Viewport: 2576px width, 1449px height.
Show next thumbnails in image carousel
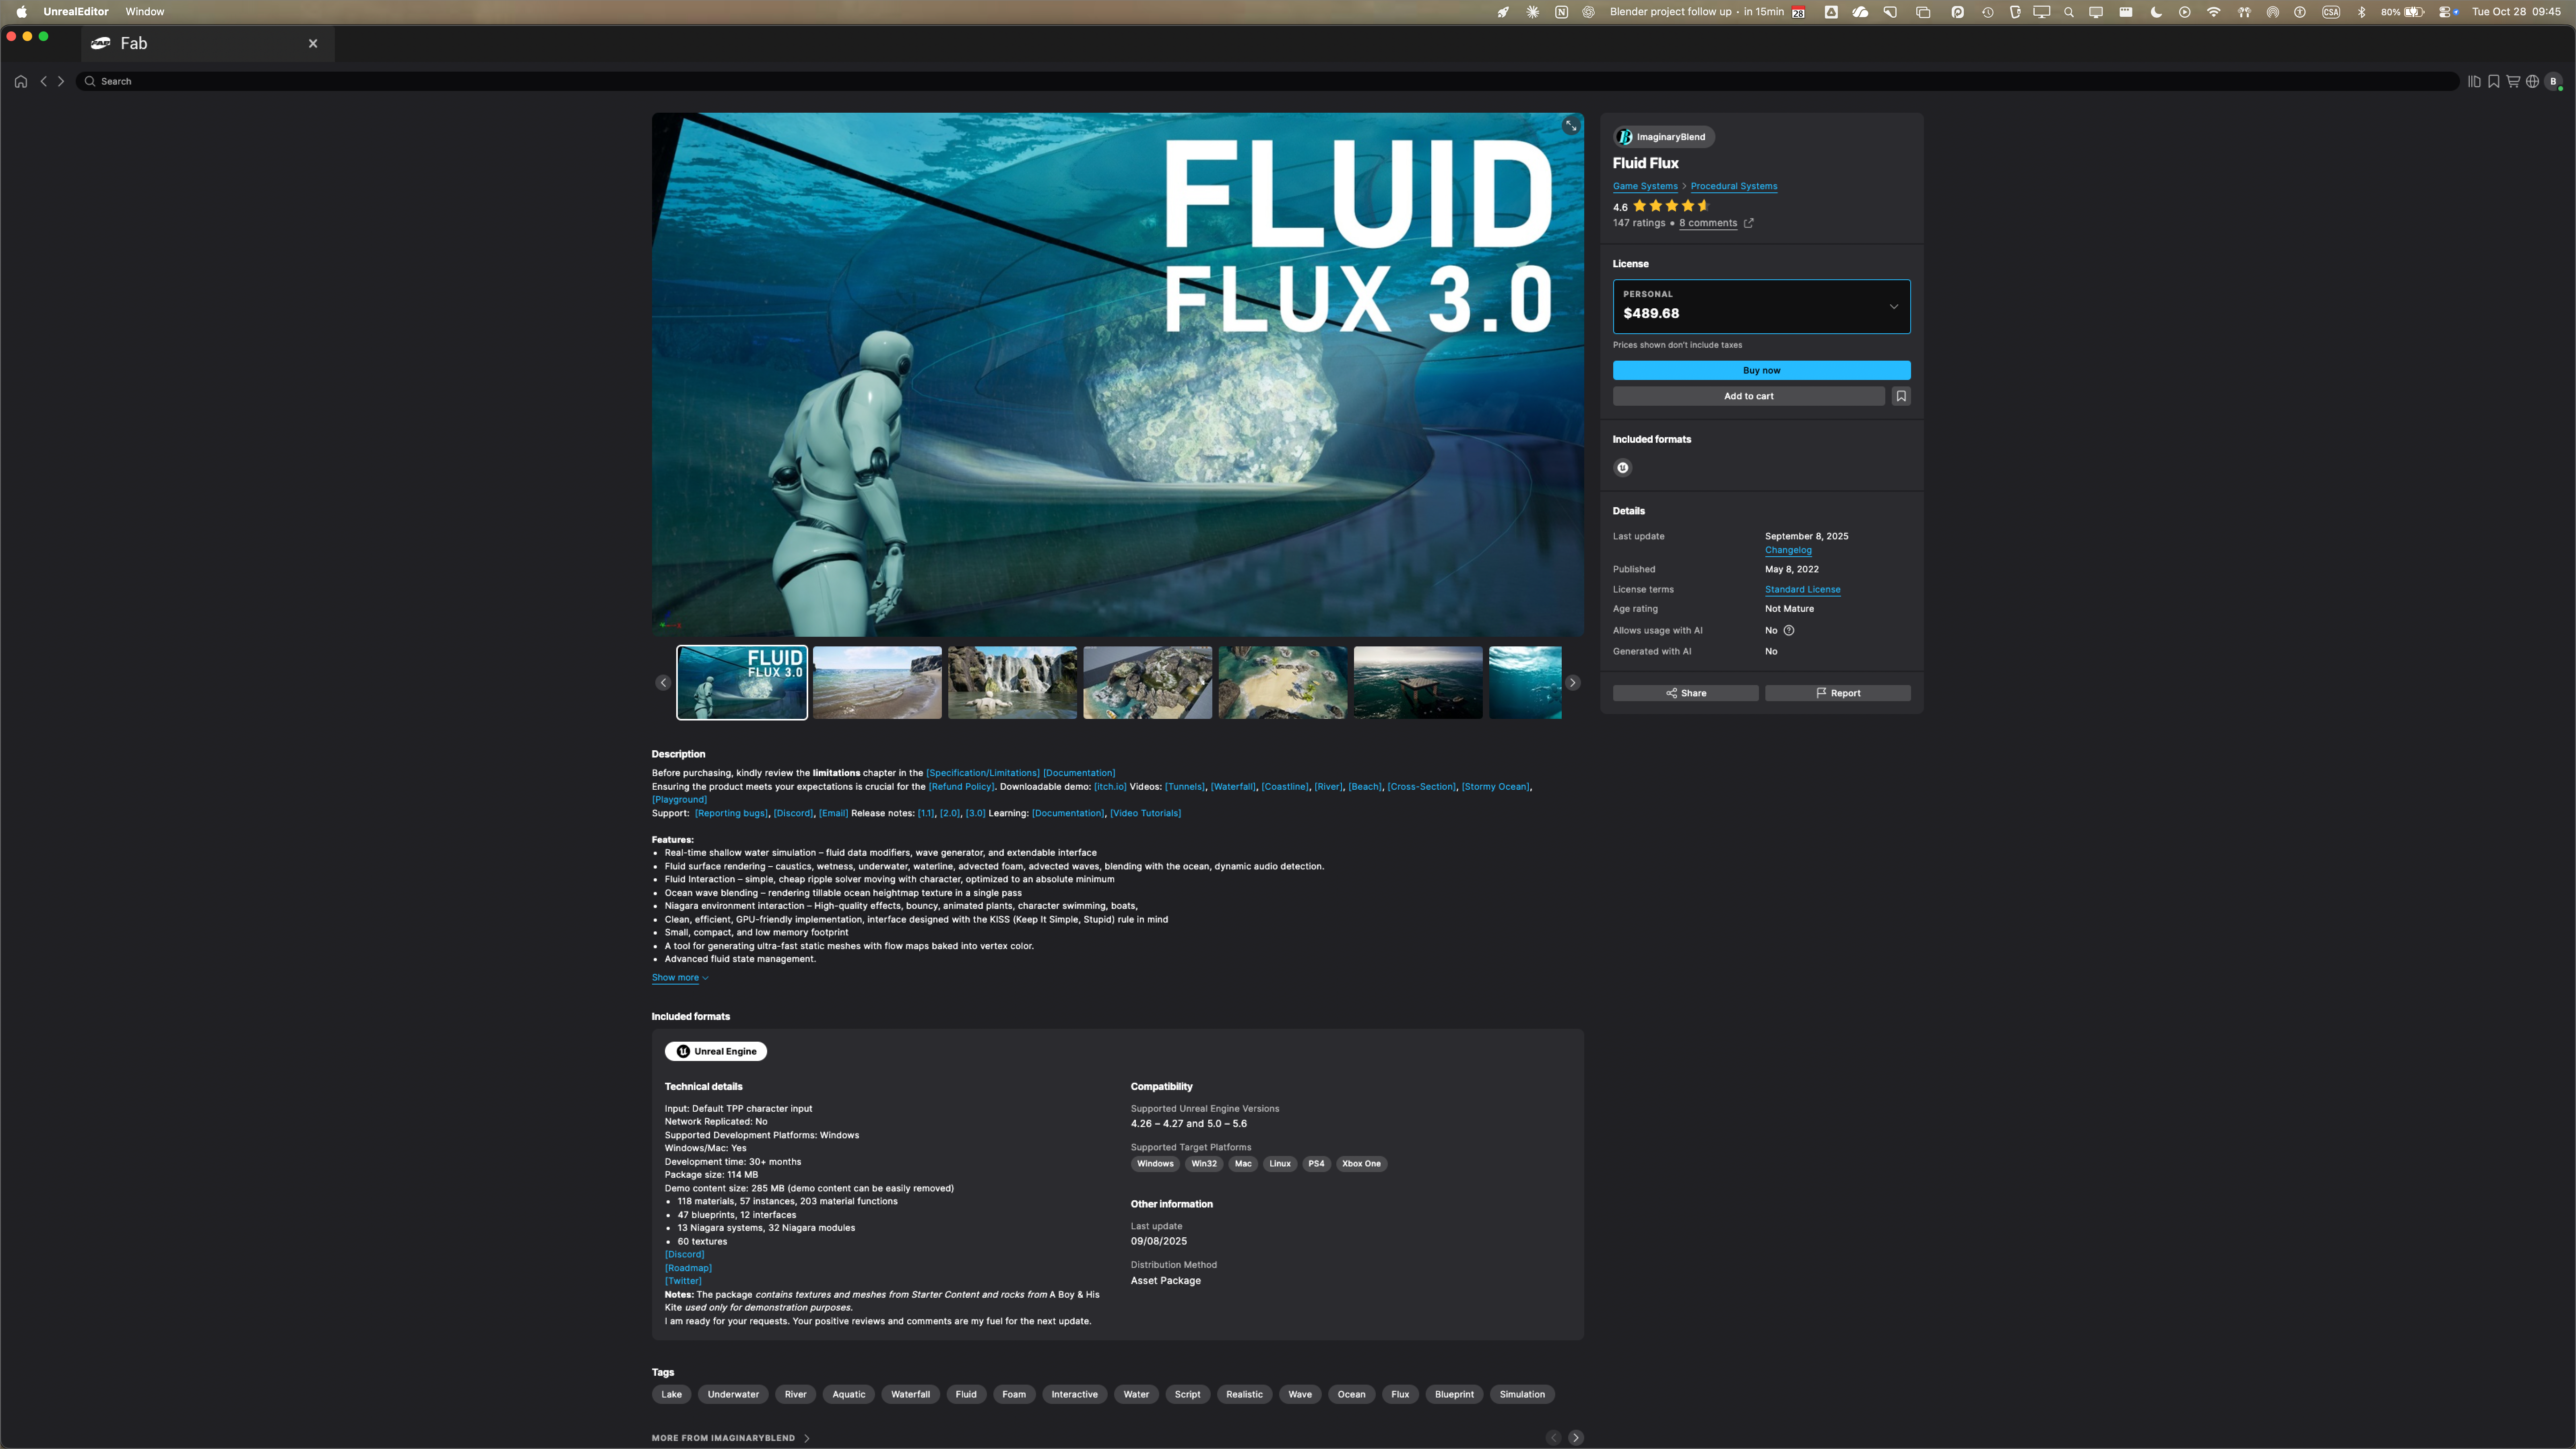1573,683
